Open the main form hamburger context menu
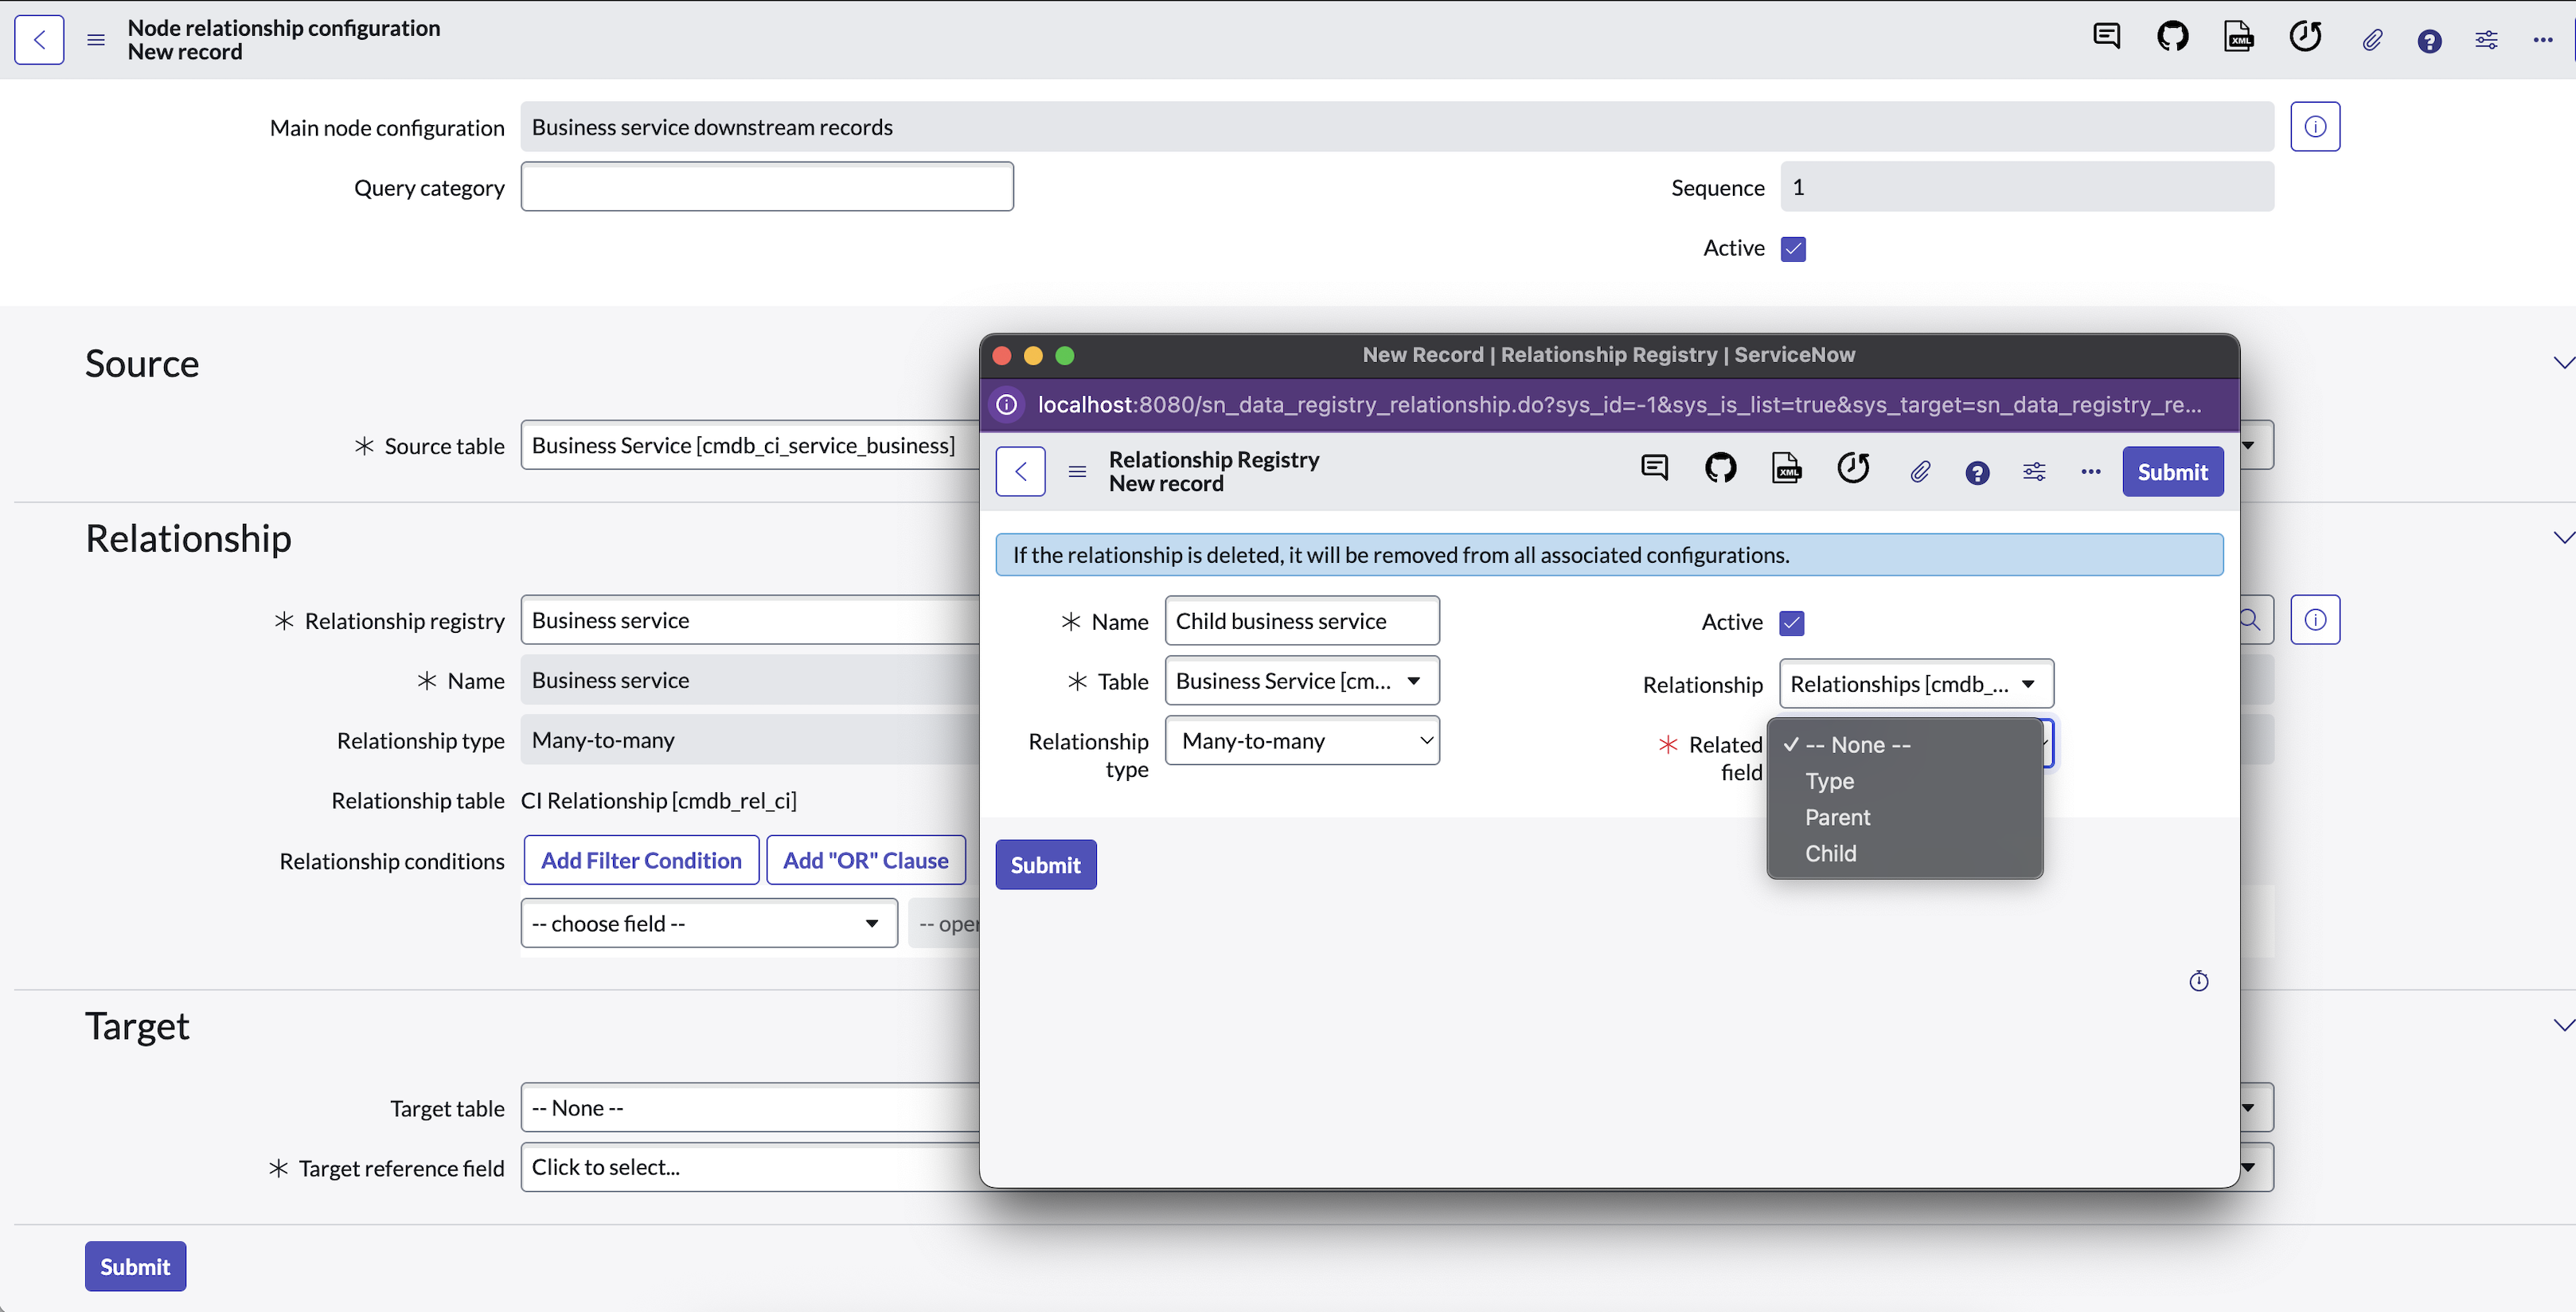The width and height of the screenshot is (2576, 1312). click(96, 40)
